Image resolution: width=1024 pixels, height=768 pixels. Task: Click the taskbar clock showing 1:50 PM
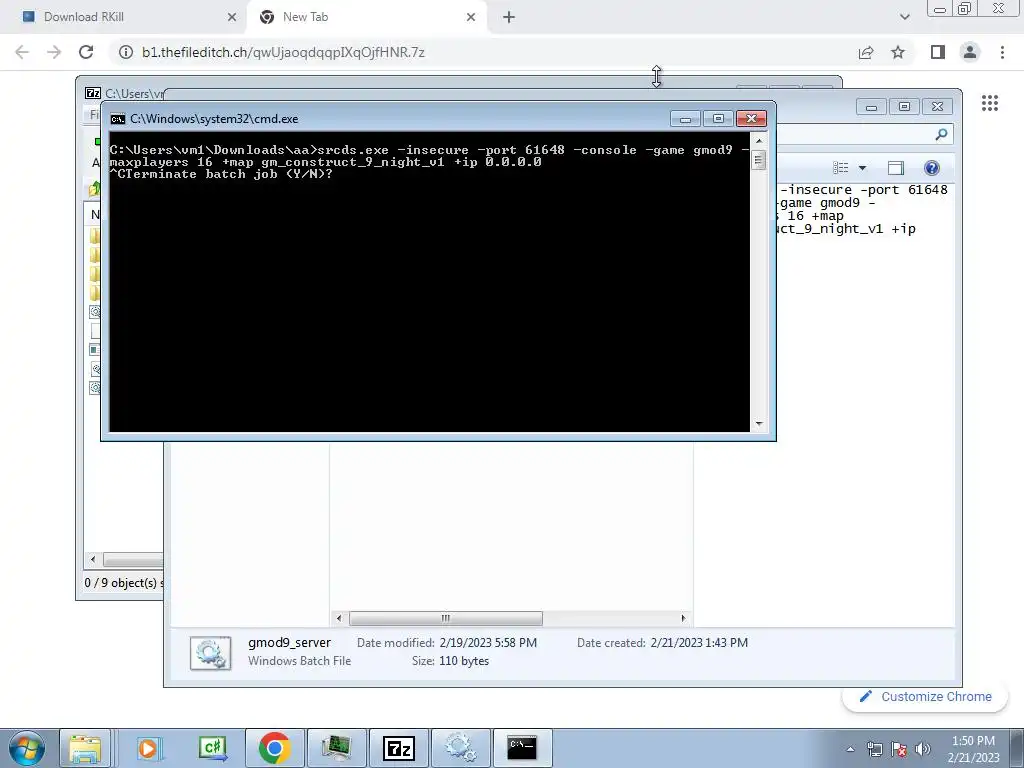pyautogui.click(x=973, y=749)
